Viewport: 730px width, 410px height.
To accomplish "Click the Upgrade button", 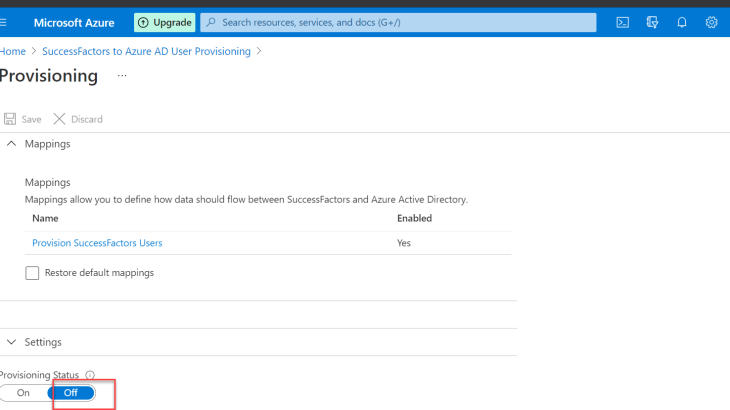I will [x=165, y=22].
